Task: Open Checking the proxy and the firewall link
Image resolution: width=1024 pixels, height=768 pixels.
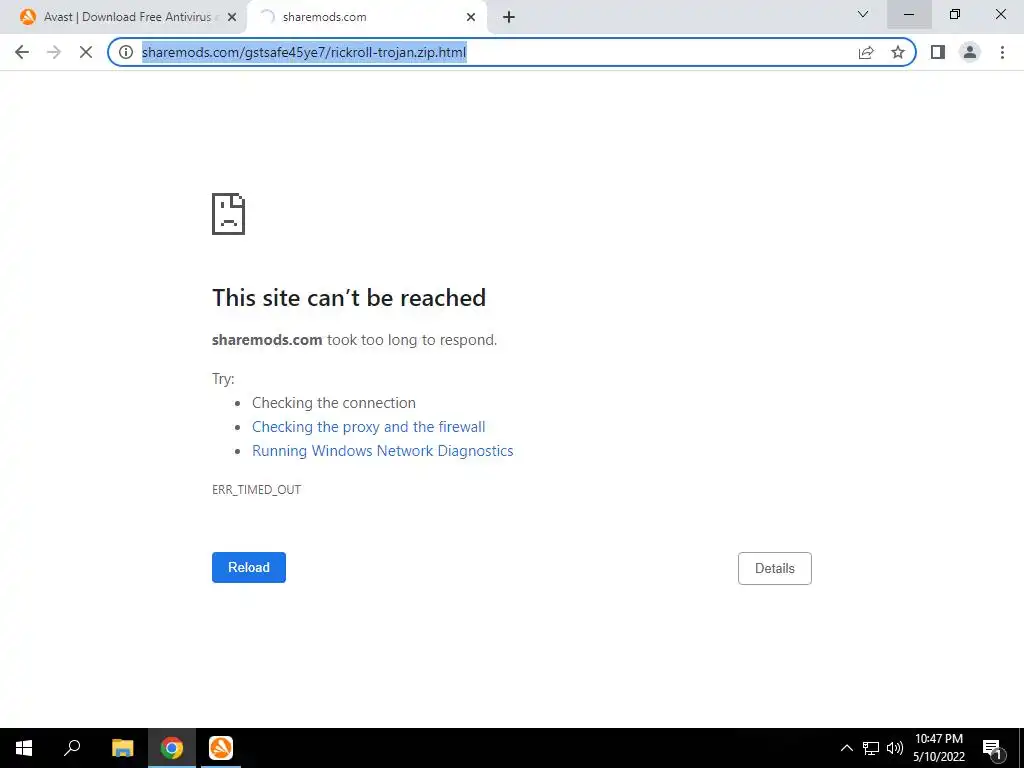Action: [368, 426]
